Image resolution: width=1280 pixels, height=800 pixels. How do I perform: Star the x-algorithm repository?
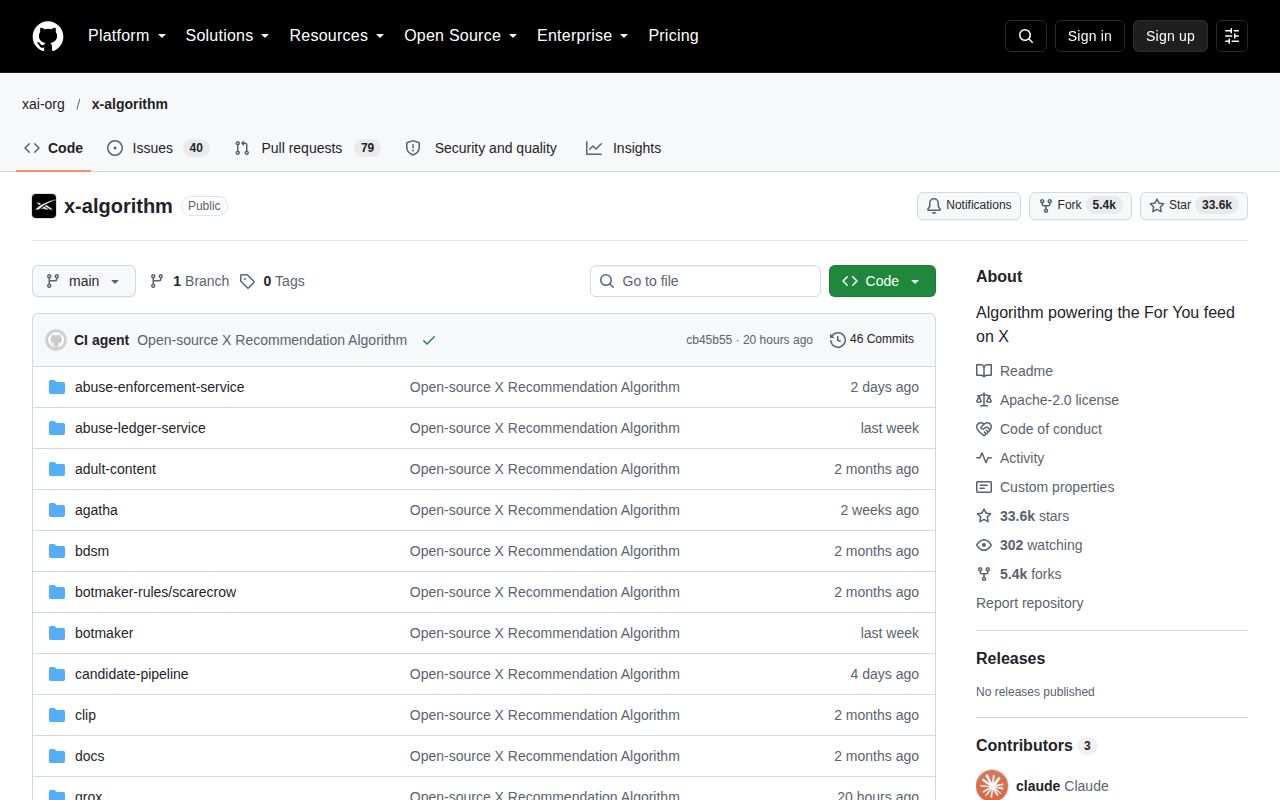point(1194,206)
